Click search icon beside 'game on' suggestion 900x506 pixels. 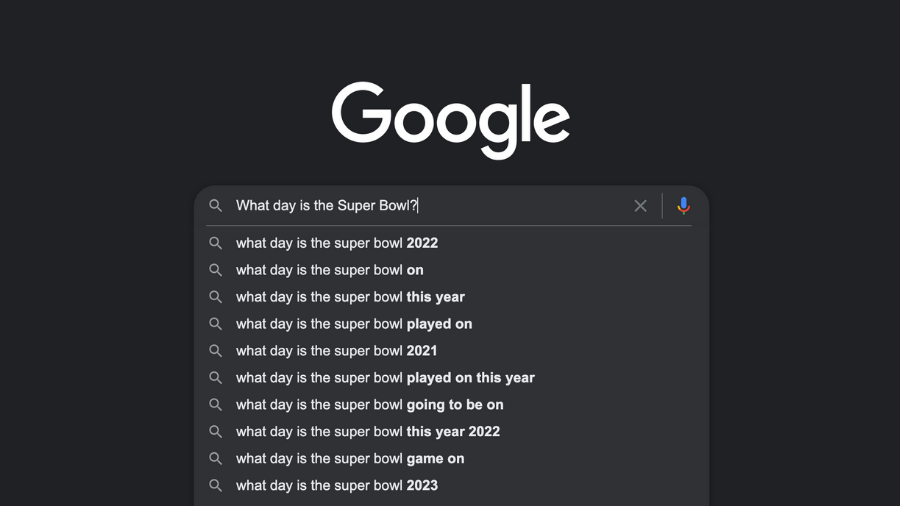coord(215,459)
